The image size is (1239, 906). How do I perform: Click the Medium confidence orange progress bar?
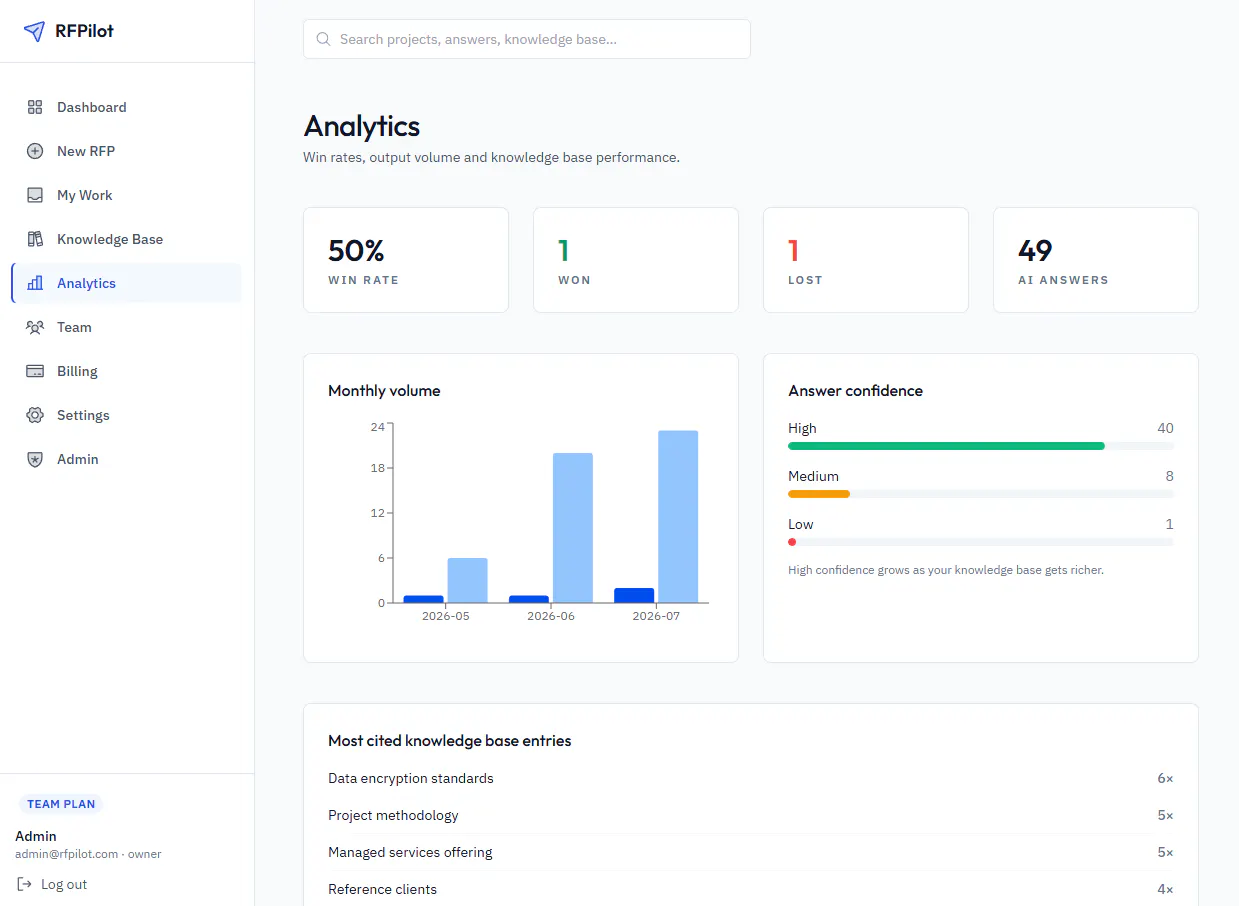(x=819, y=494)
